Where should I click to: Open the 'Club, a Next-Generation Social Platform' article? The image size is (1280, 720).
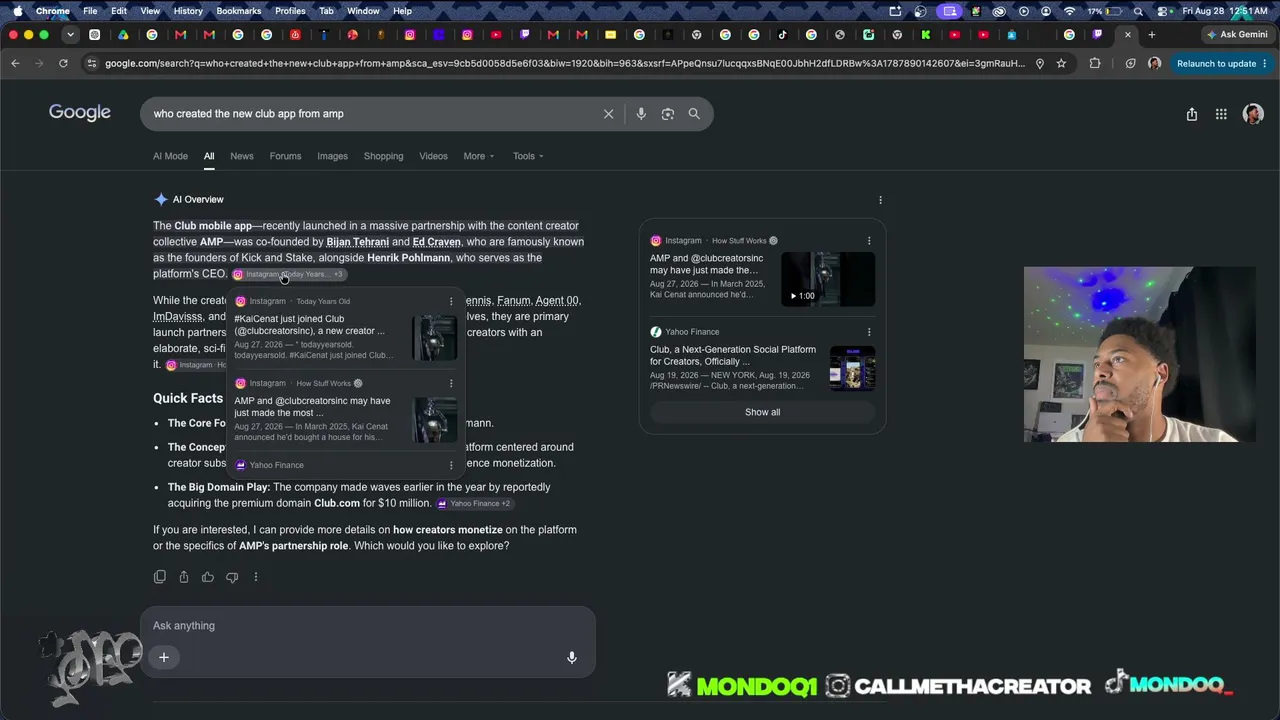click(x=733, y=356)
